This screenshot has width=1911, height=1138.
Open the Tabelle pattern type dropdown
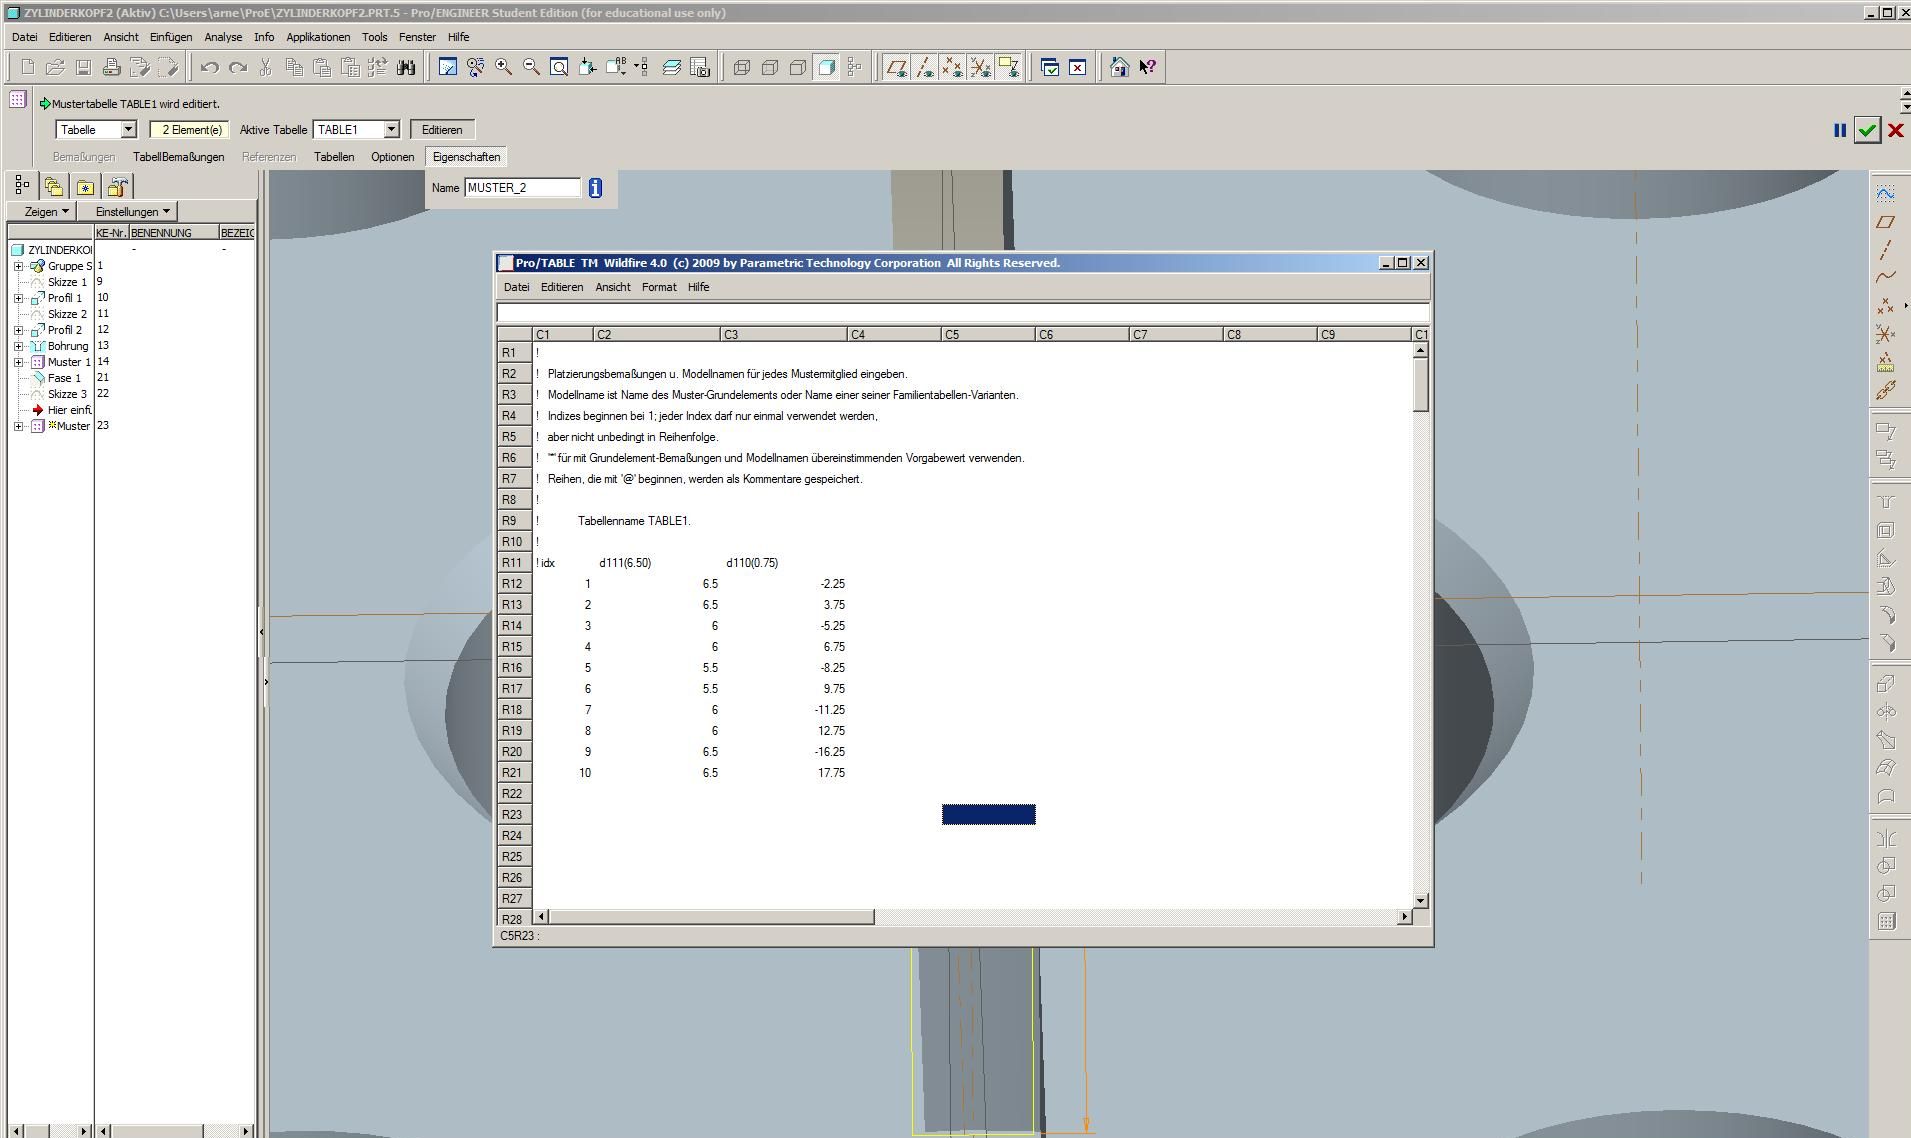(x=128, y=130)
